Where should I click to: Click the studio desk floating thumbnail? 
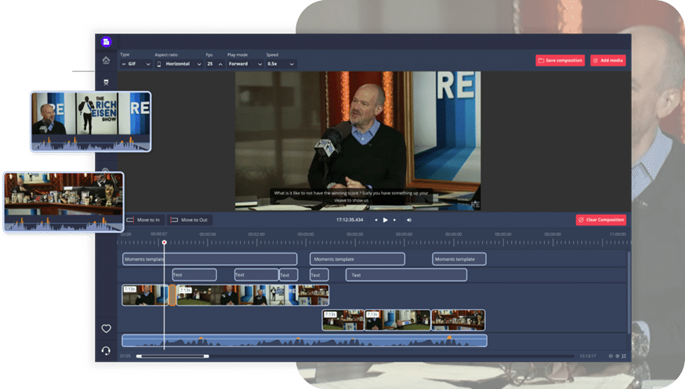[64, 202]
